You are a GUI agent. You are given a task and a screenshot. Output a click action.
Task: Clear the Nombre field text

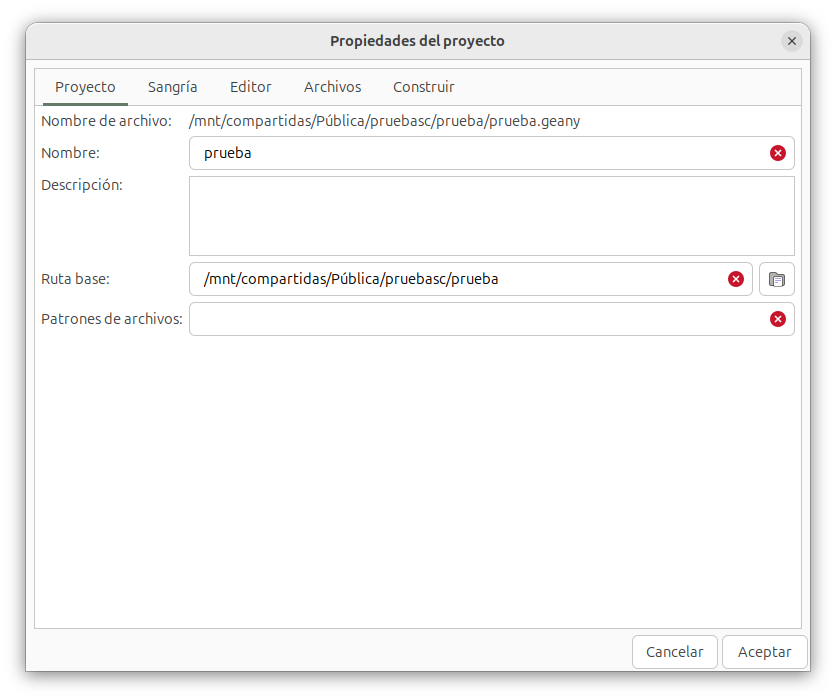point(777,153)
